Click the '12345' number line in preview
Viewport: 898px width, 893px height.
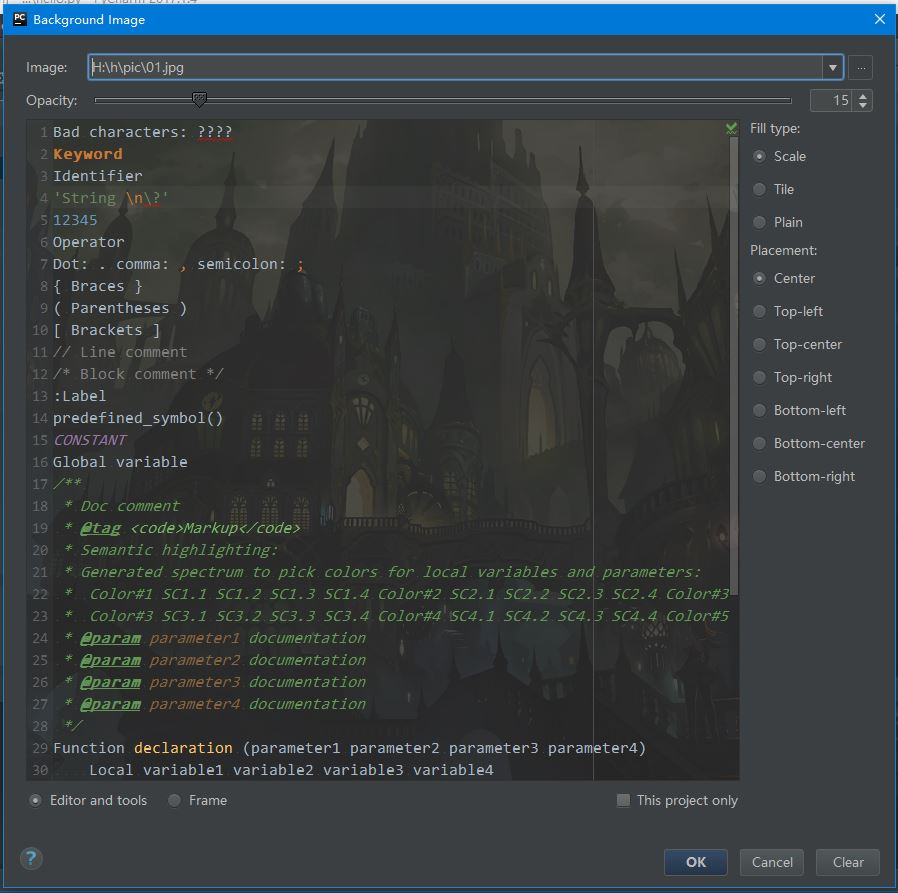tap(75, 220)
